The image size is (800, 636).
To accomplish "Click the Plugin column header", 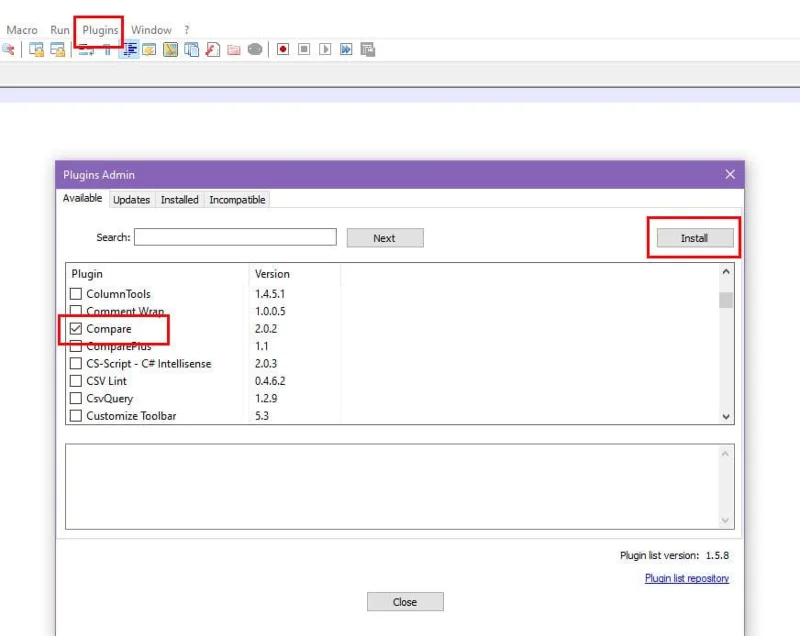I will click(157, 274).
